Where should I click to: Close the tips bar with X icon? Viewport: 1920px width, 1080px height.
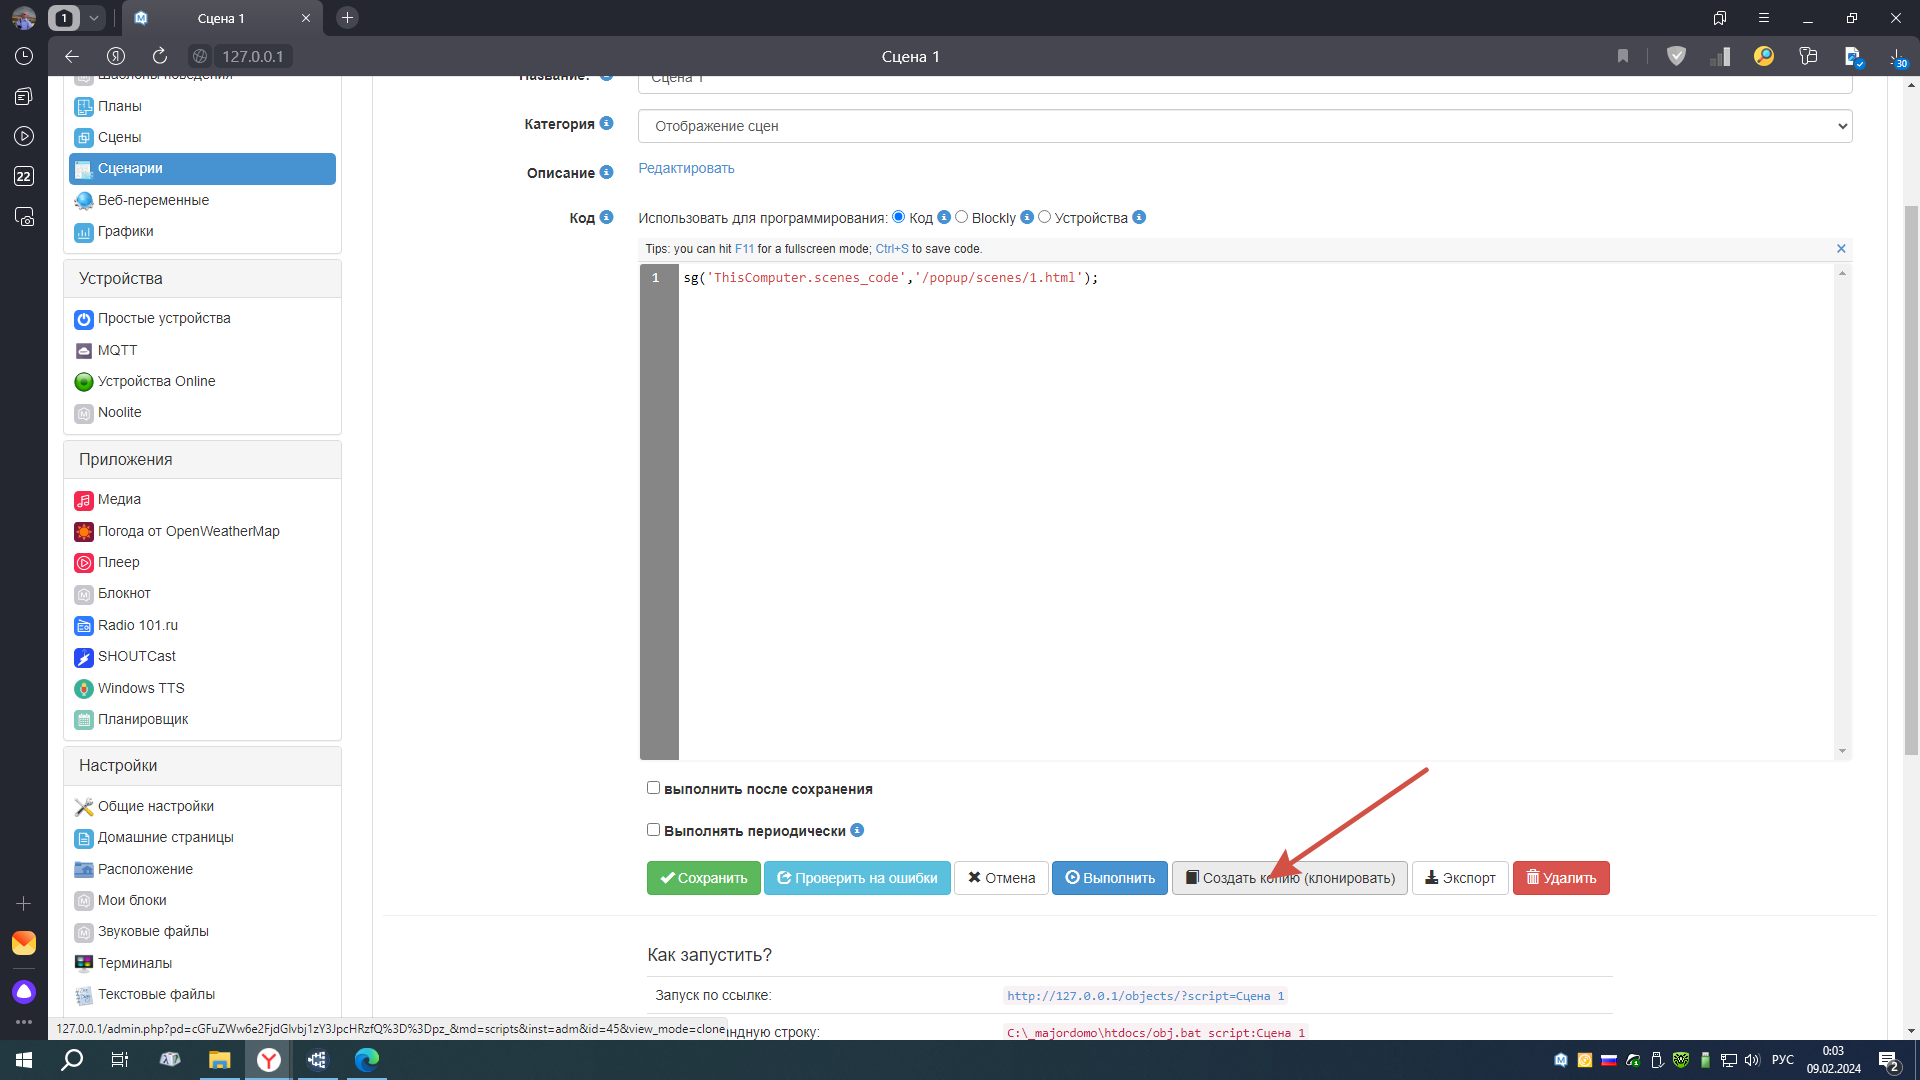point(1841,248)
